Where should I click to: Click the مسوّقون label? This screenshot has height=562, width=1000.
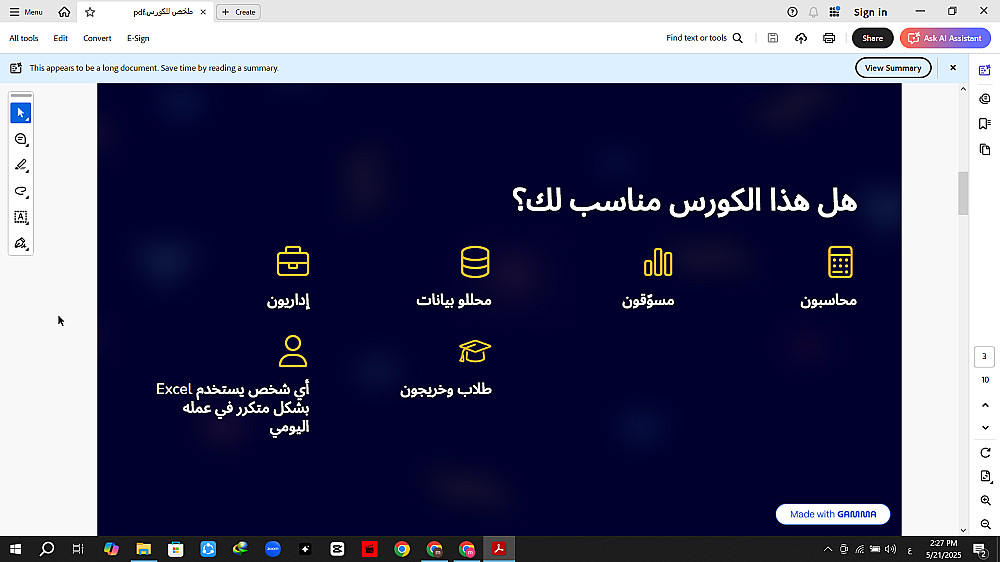pyautogui.click(x=648, y=300)
